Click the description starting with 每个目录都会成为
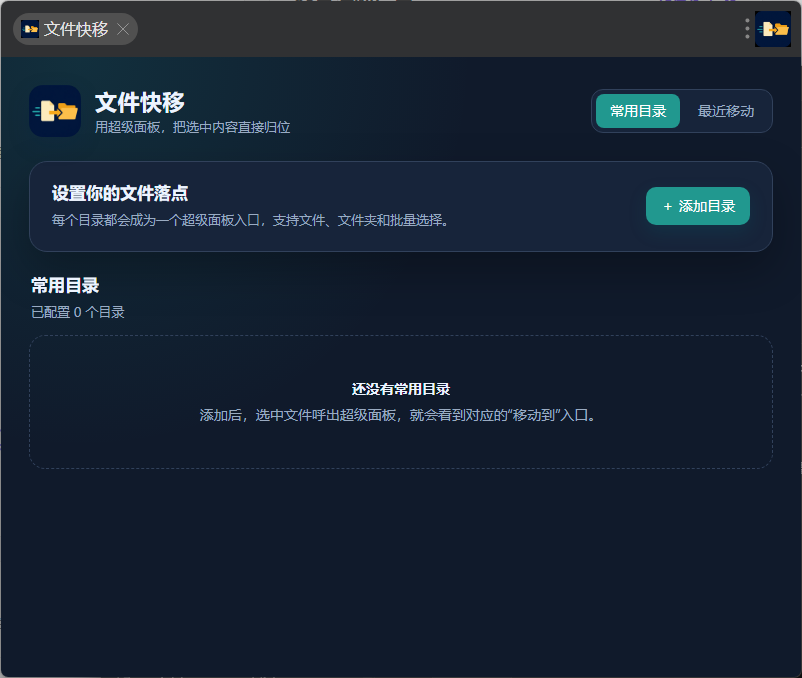This screenshot has height=678, width=802. [x=250, y=220]
